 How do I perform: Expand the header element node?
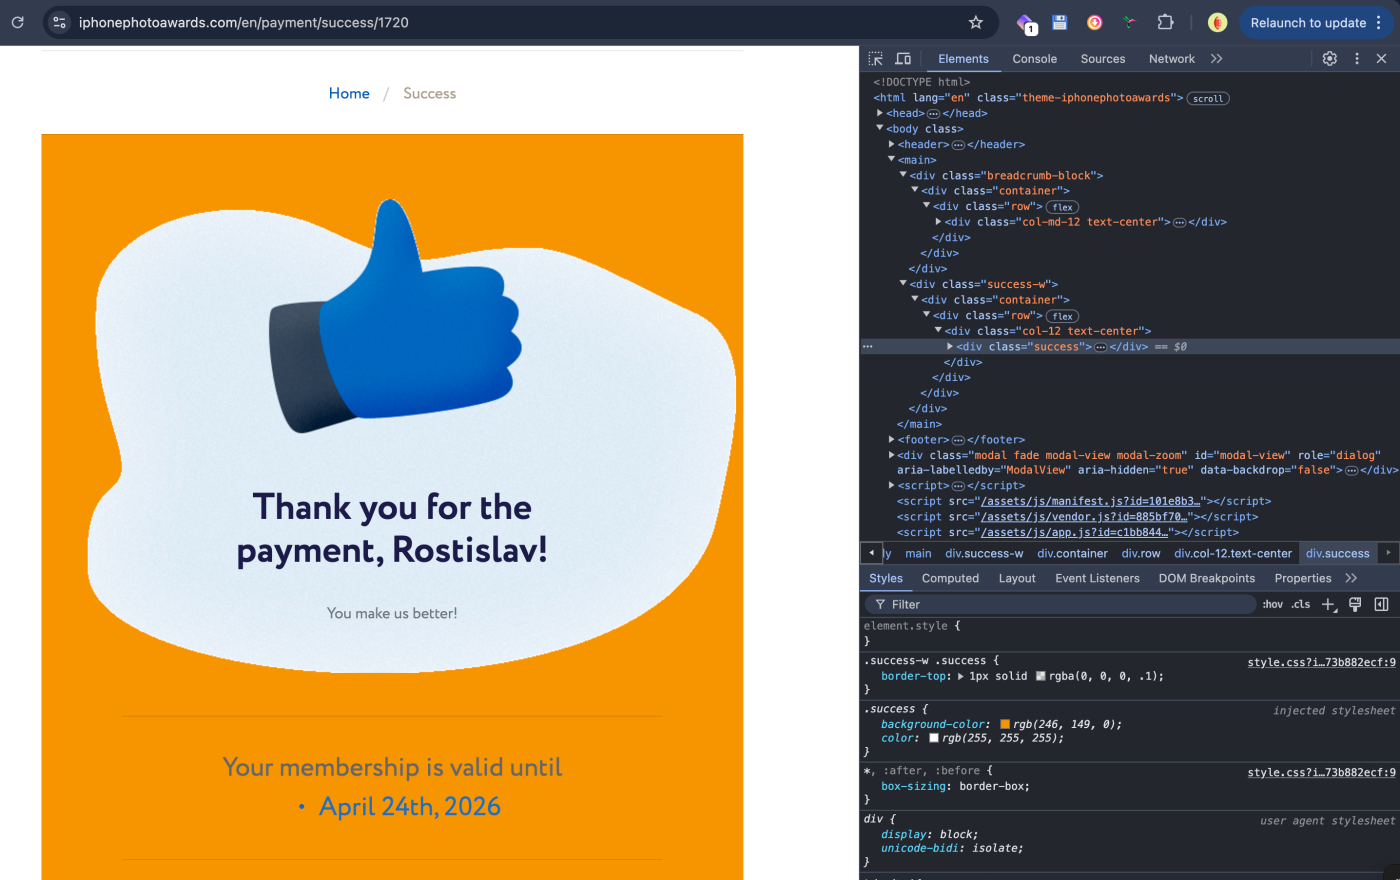tap(892, 144)
